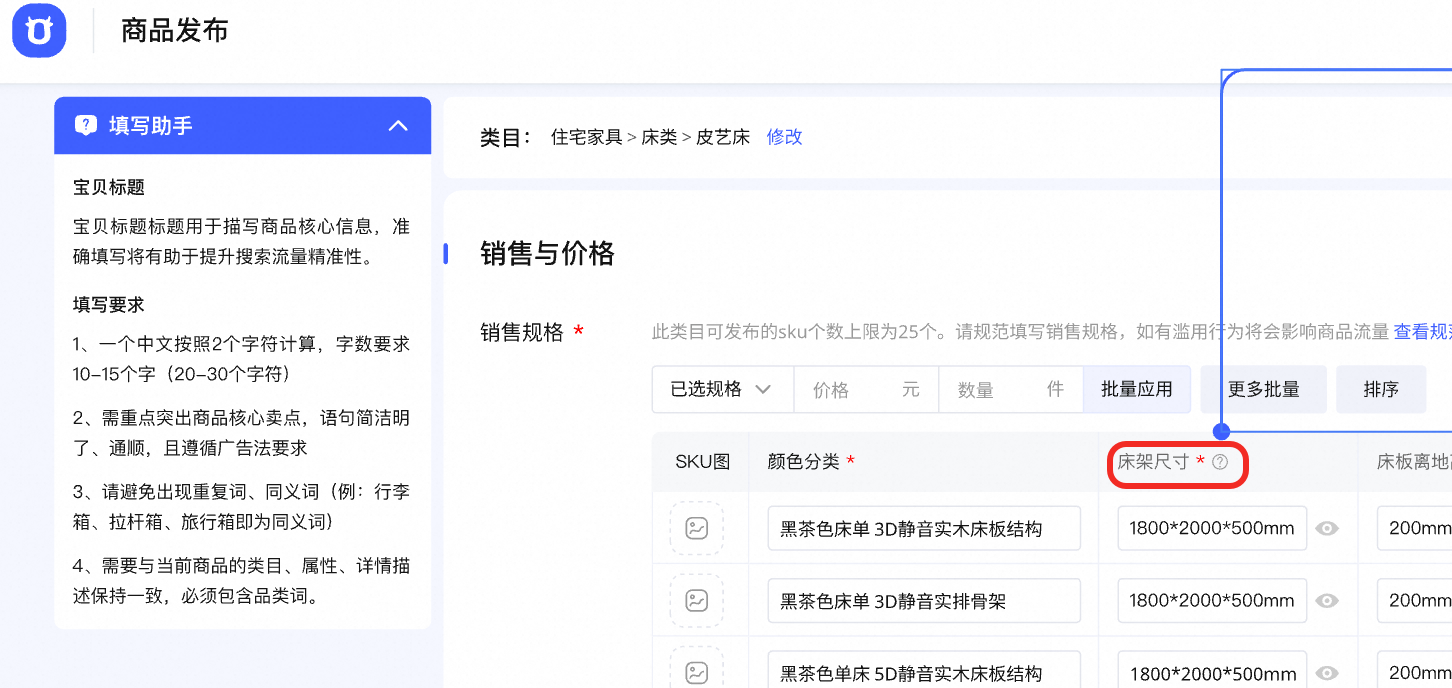
Task: Click the 批量应用 button
Action: click(1137, 389)
